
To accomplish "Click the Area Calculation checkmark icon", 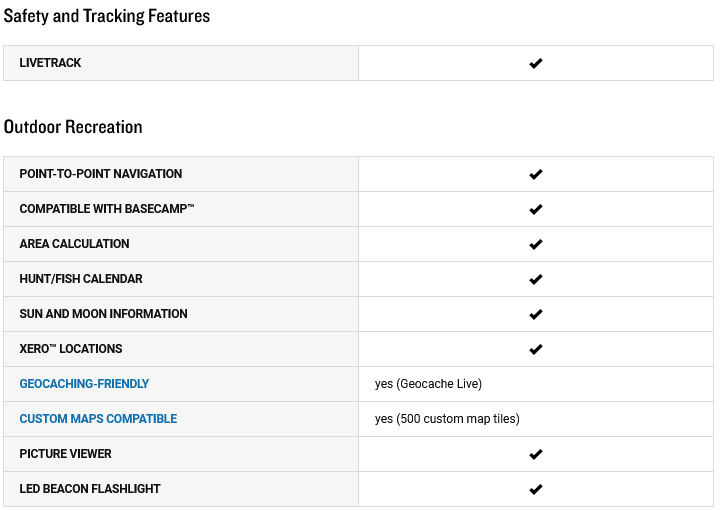I will pyautogui.click(x=535, y=244).
